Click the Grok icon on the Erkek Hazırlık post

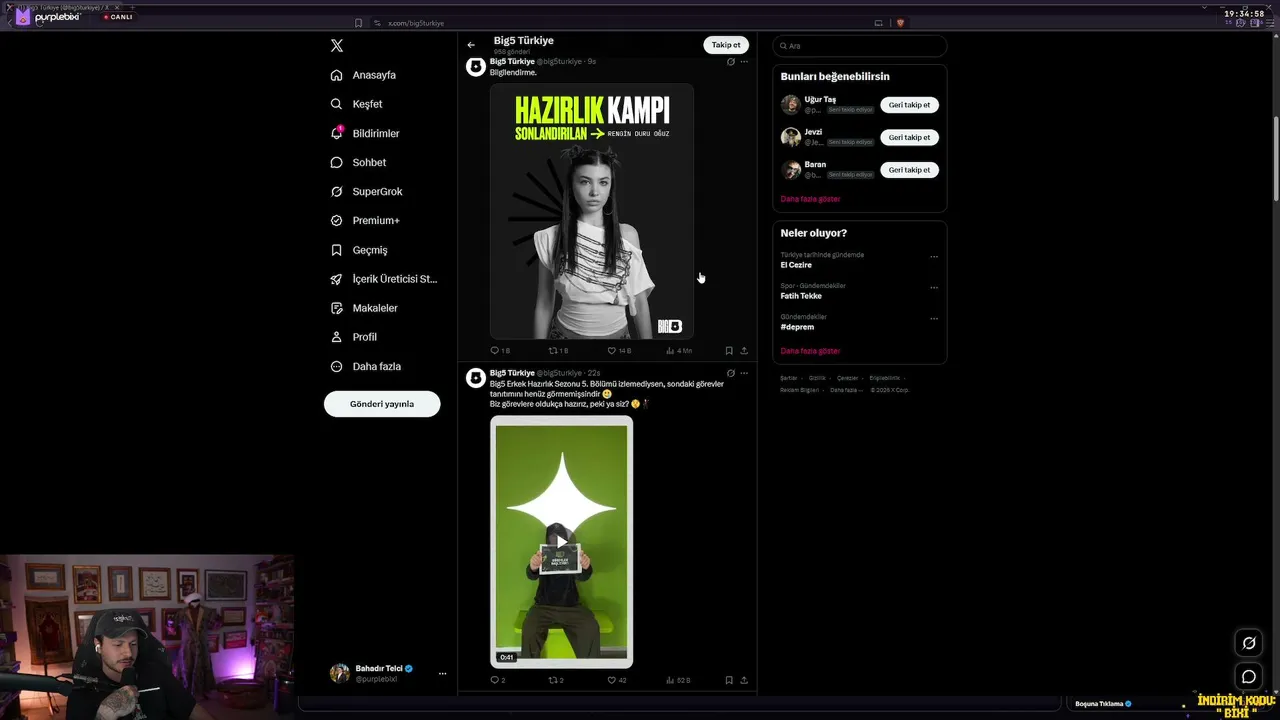[x=731, y=373]
